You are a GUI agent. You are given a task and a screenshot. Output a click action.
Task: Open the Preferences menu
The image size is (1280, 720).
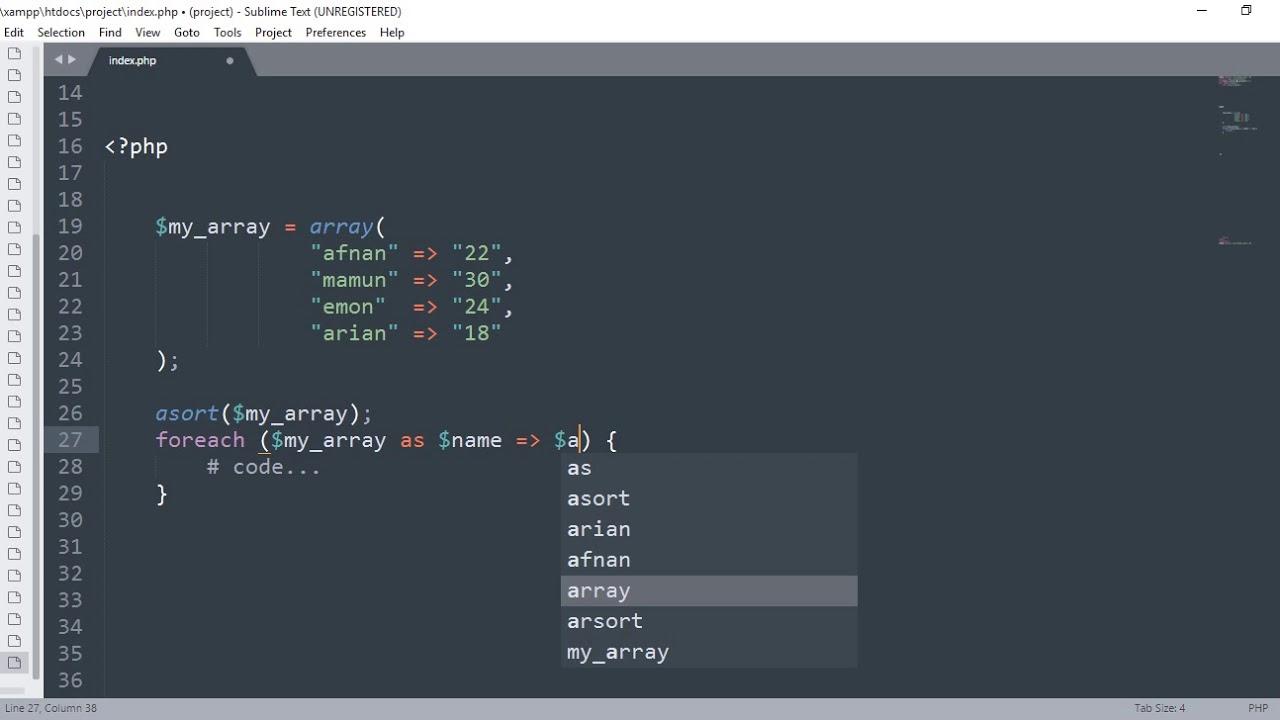(x=336, y=32)
